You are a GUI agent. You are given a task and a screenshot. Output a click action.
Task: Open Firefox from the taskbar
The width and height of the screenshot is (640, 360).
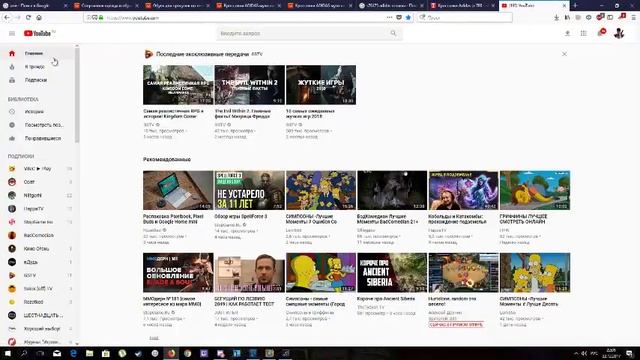click(x=171, y=353)
